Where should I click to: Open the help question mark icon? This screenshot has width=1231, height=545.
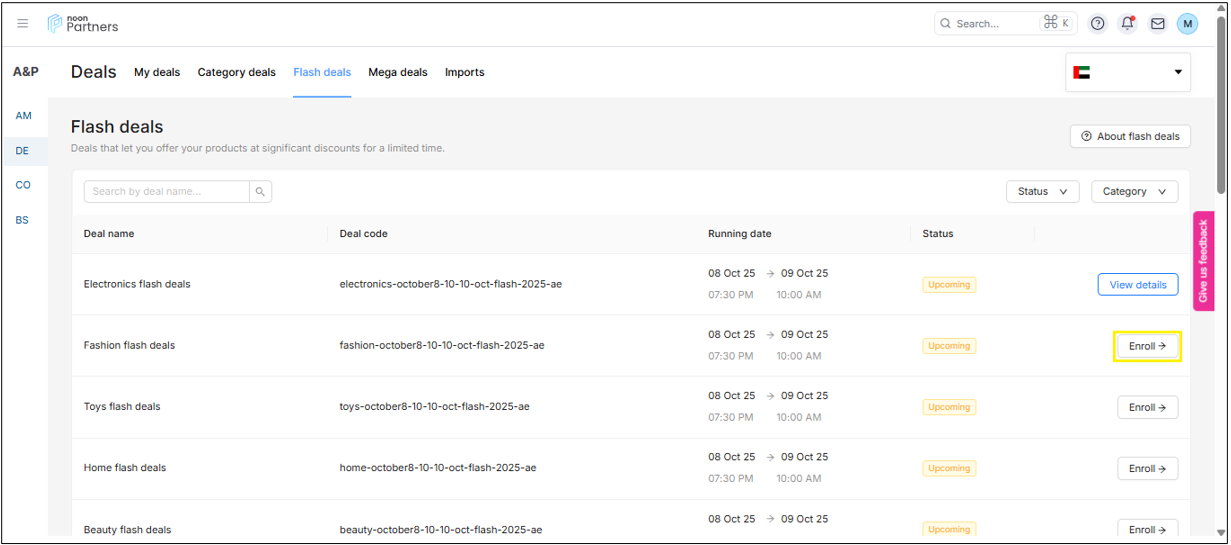pyautogui.click(x=1098, y=23)
